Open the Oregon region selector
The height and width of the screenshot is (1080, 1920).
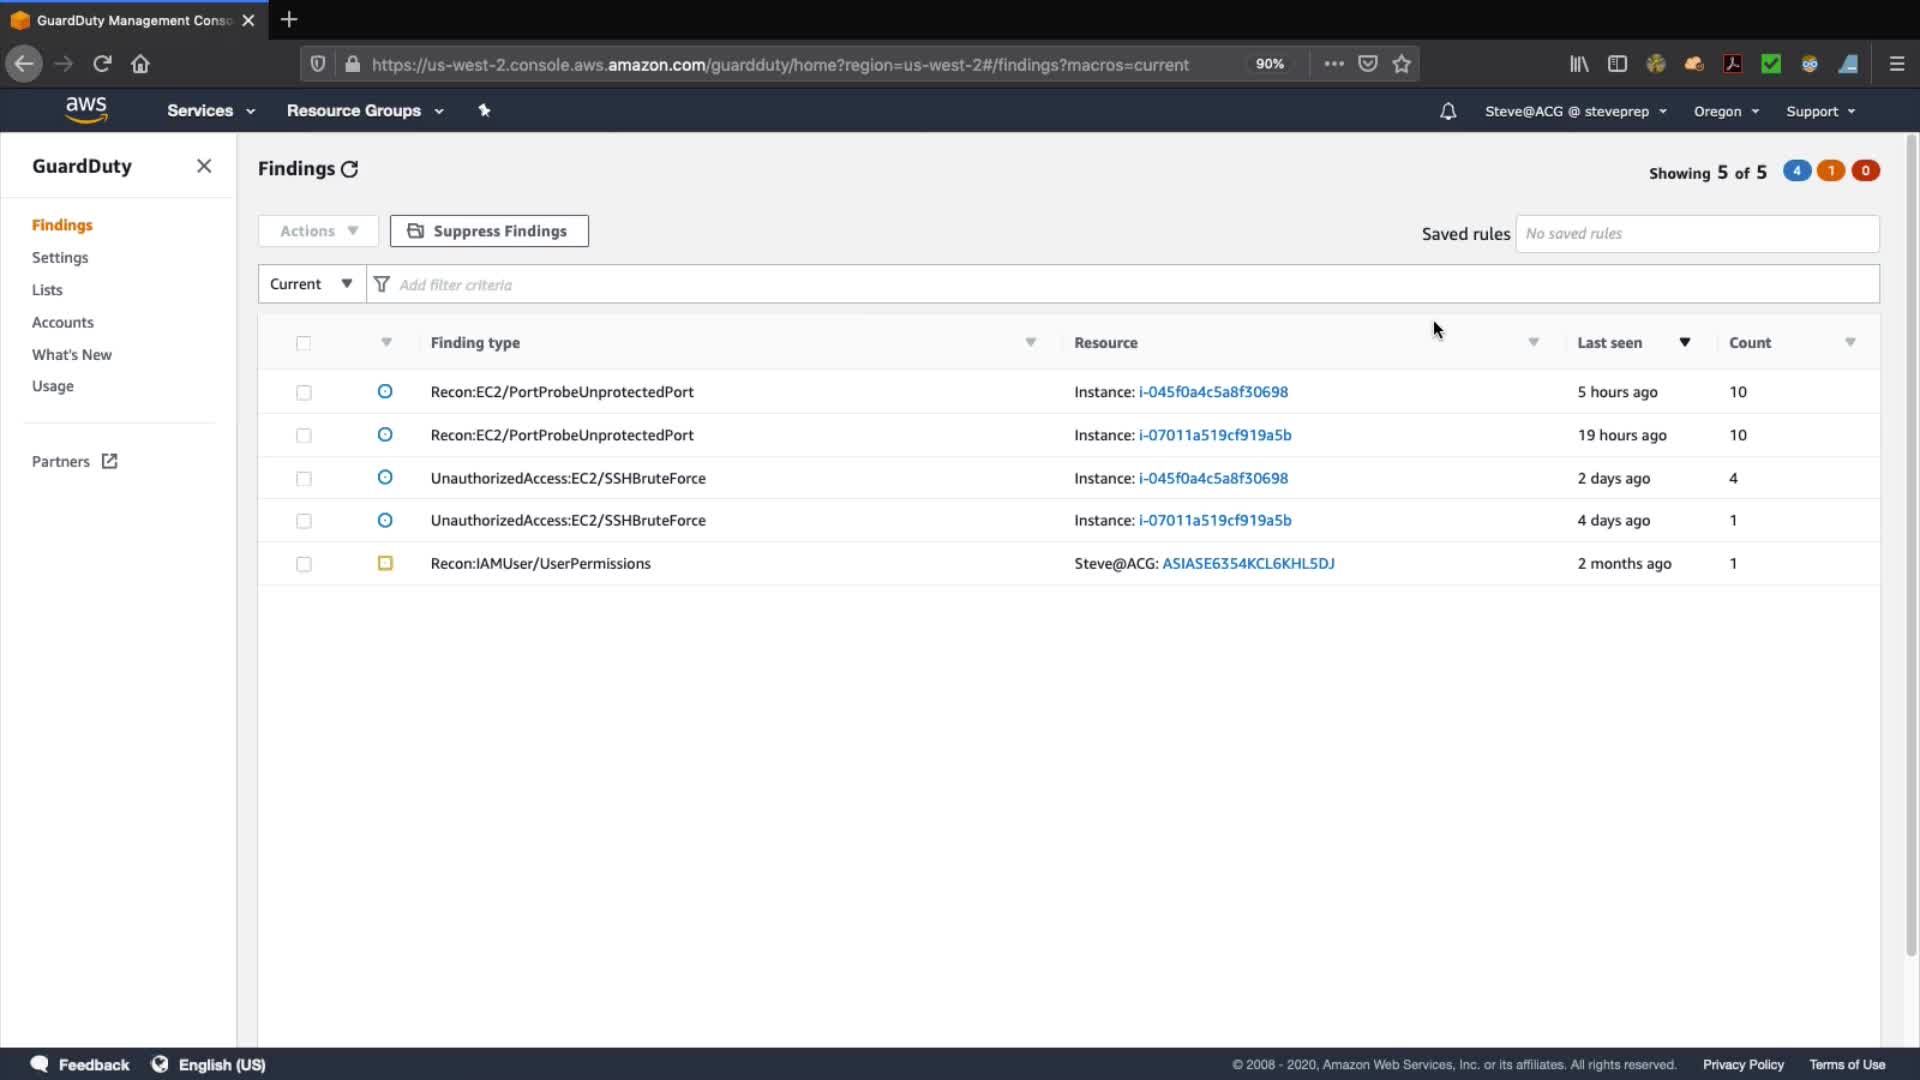(1726, 111)
